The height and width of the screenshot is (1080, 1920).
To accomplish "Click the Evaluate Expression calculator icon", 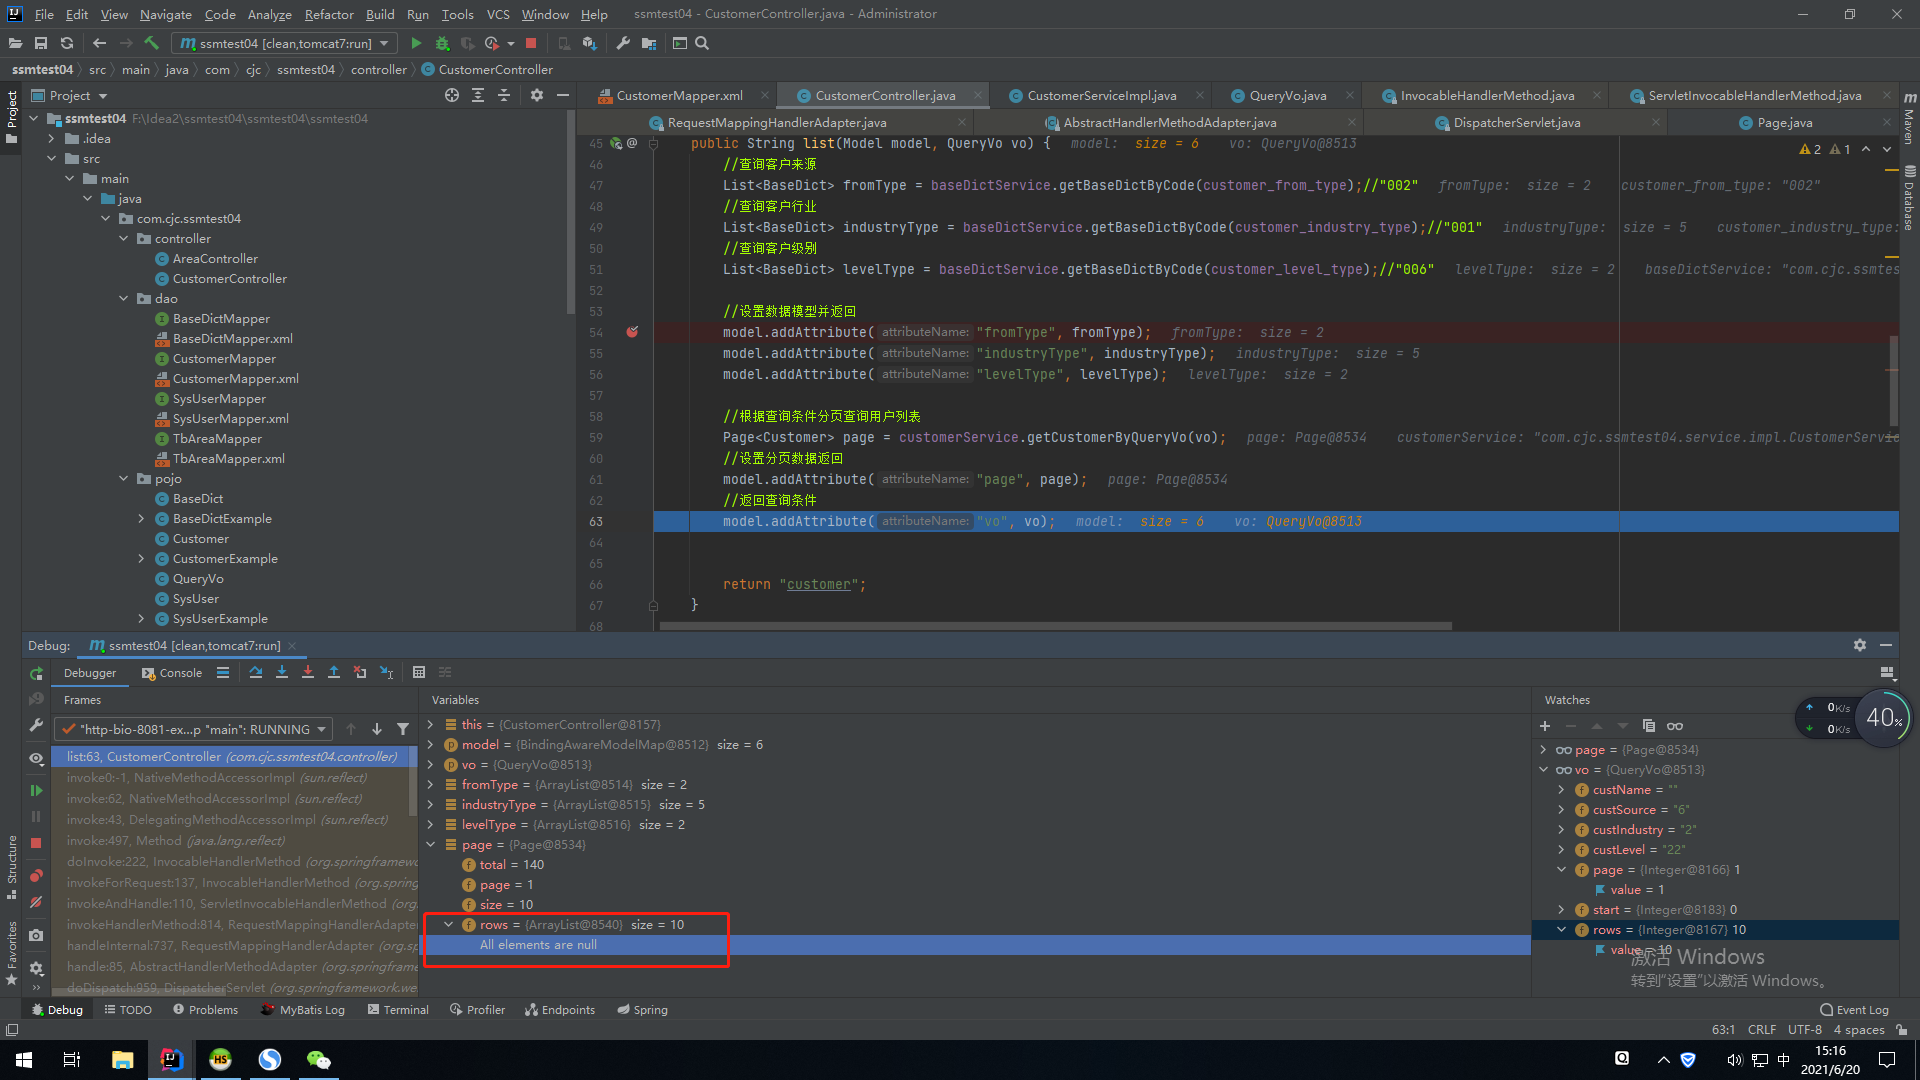I will point(419,673).
